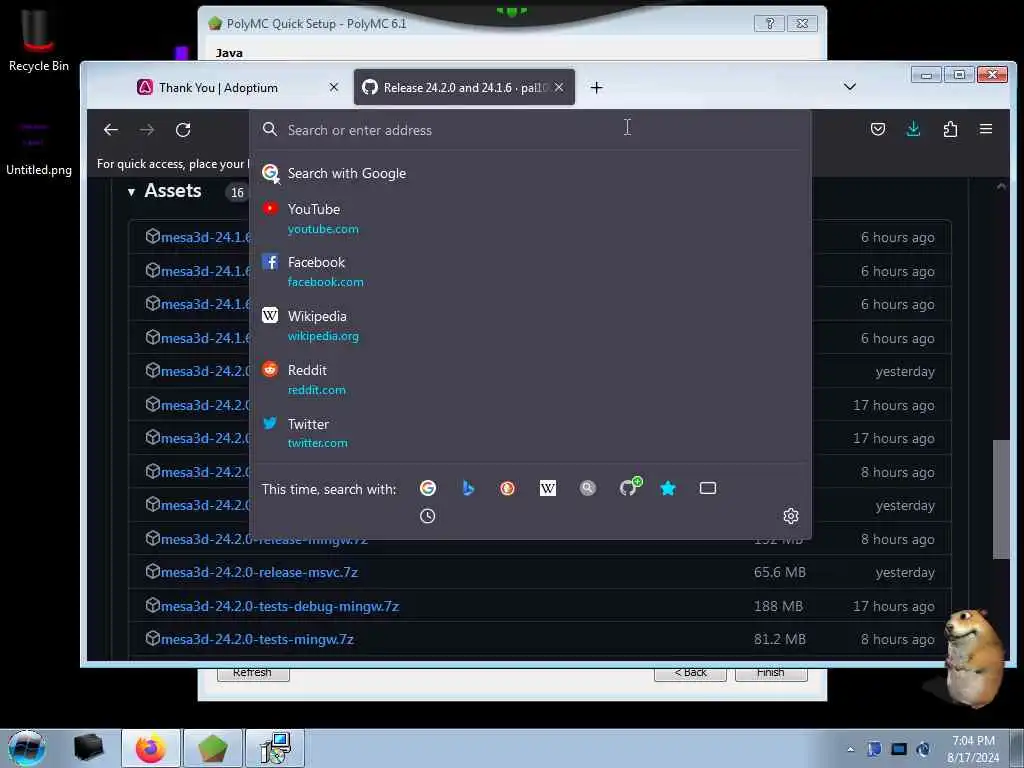1024x768 pixels.
Task: Switch to Thank You Adoptium tab
Action: pyautogui.click(x=236, y=88)
